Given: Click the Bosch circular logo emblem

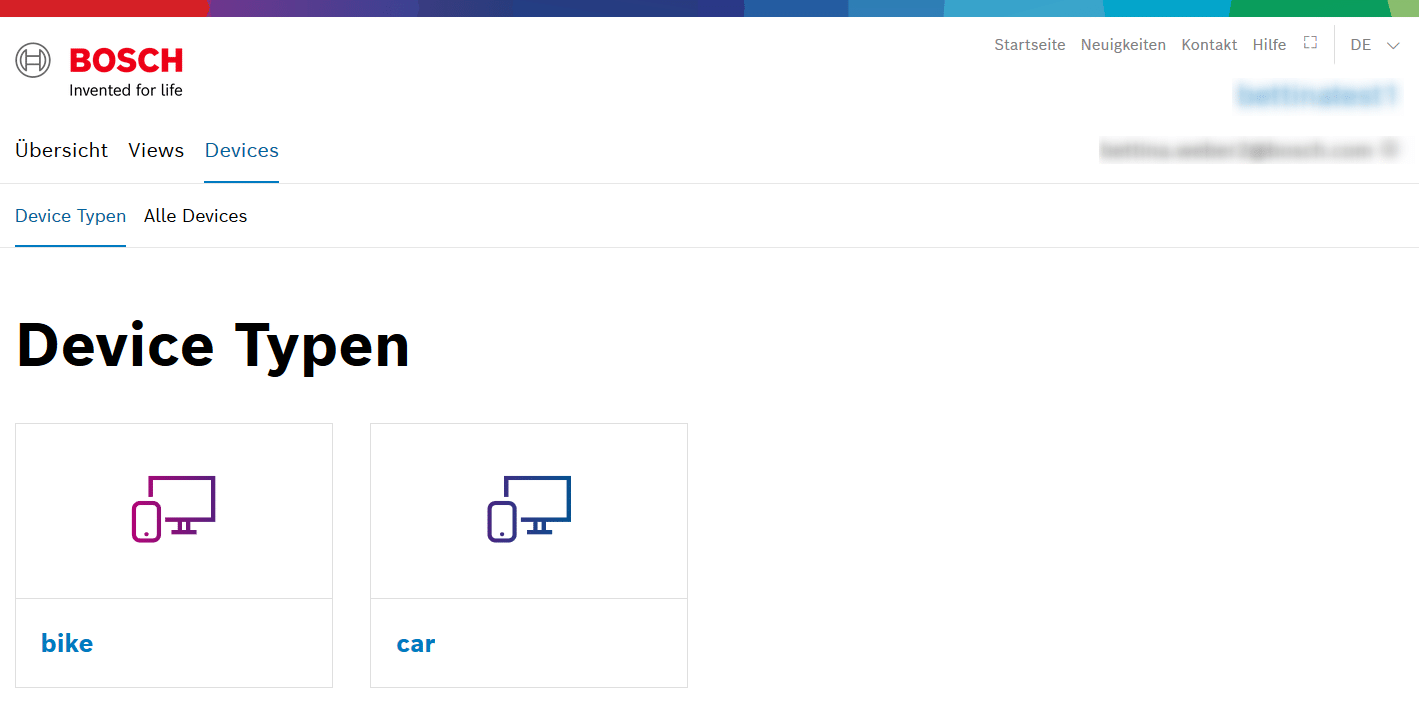Looking at the screenshot, I should 33,60.
